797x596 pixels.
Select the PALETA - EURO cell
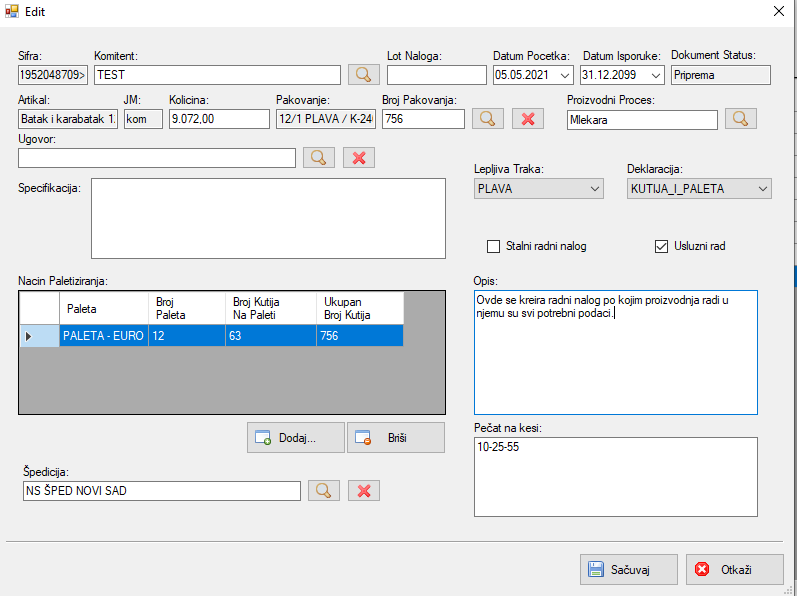pos(104,336)
